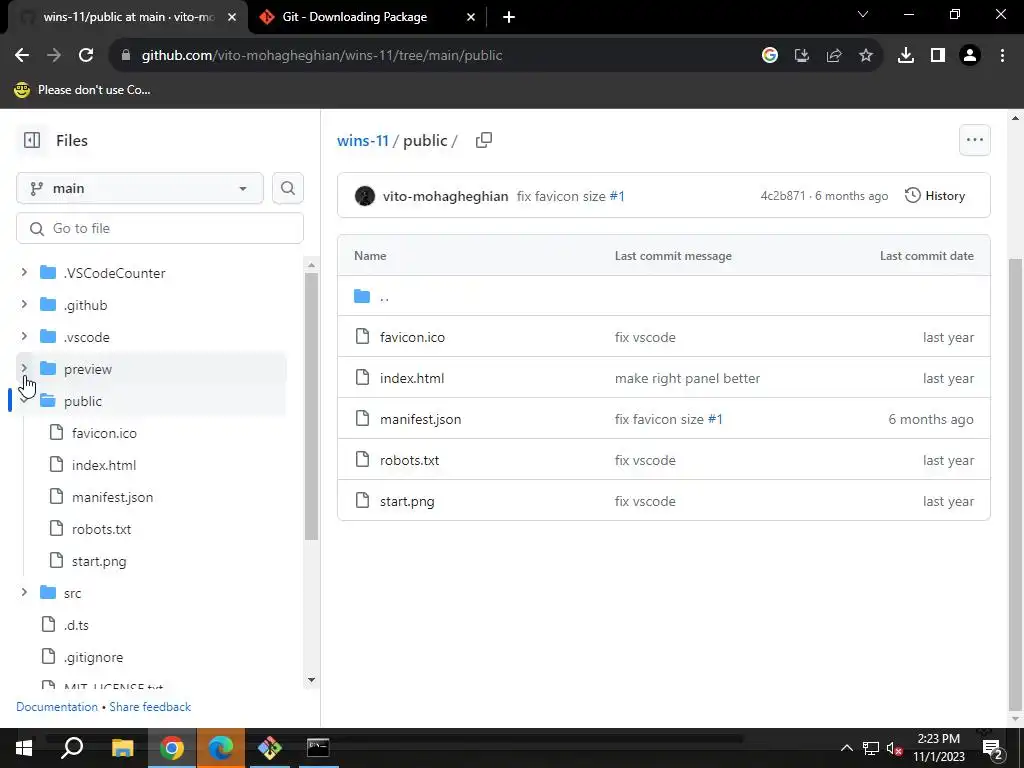The height and width of the screenshot is (768, 1024).
Task: Select index.html in the file tree
Action: (x=104, y=465)
